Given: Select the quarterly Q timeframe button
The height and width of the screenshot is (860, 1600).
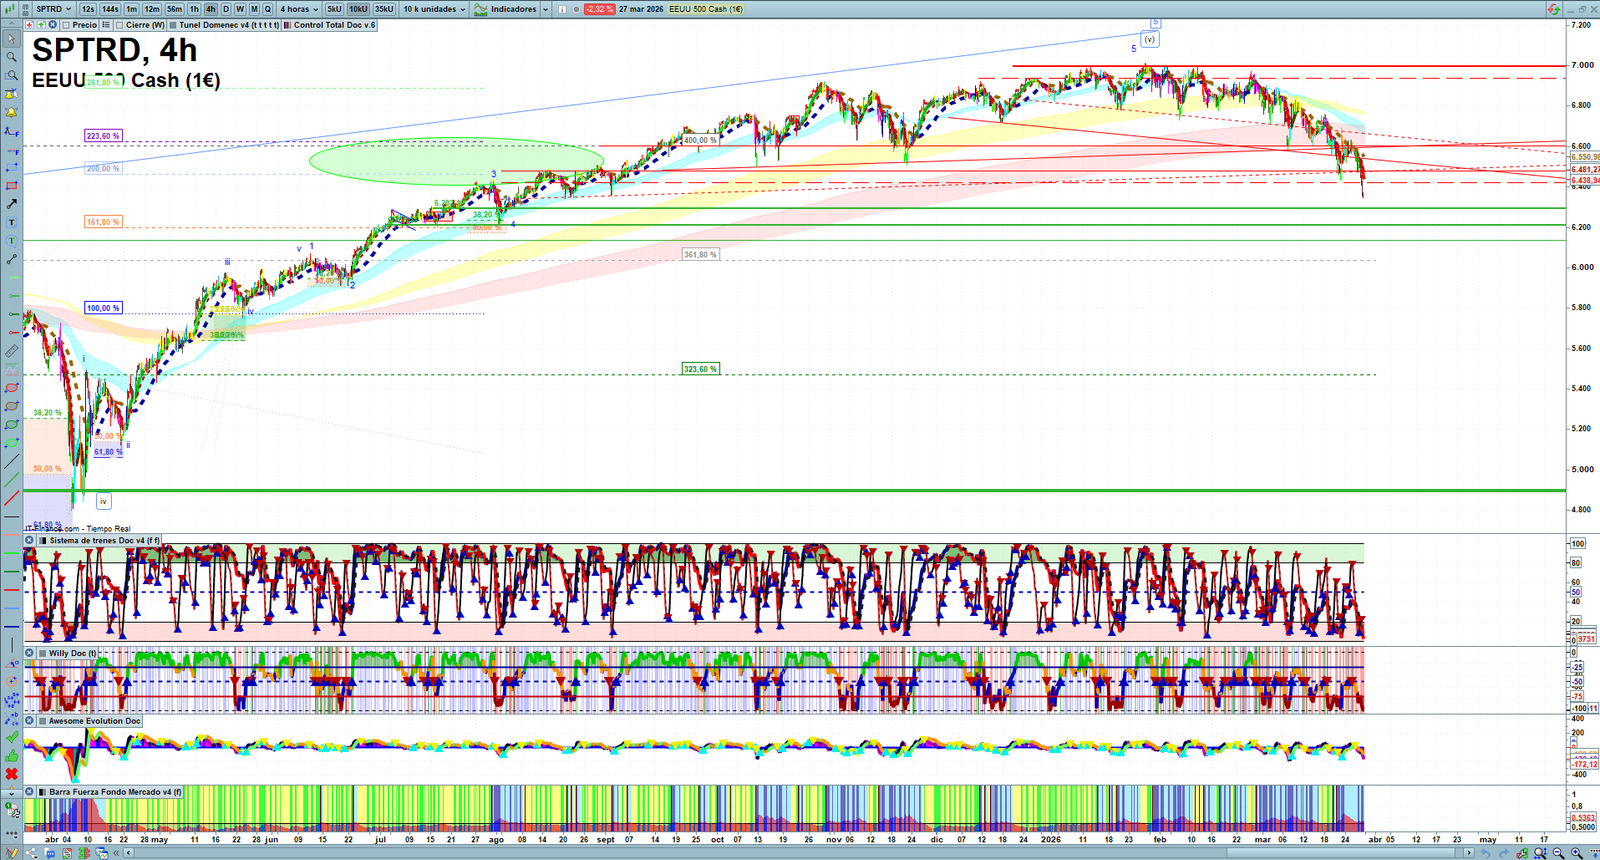Looking at the screenshot, I should pos(268,9).
